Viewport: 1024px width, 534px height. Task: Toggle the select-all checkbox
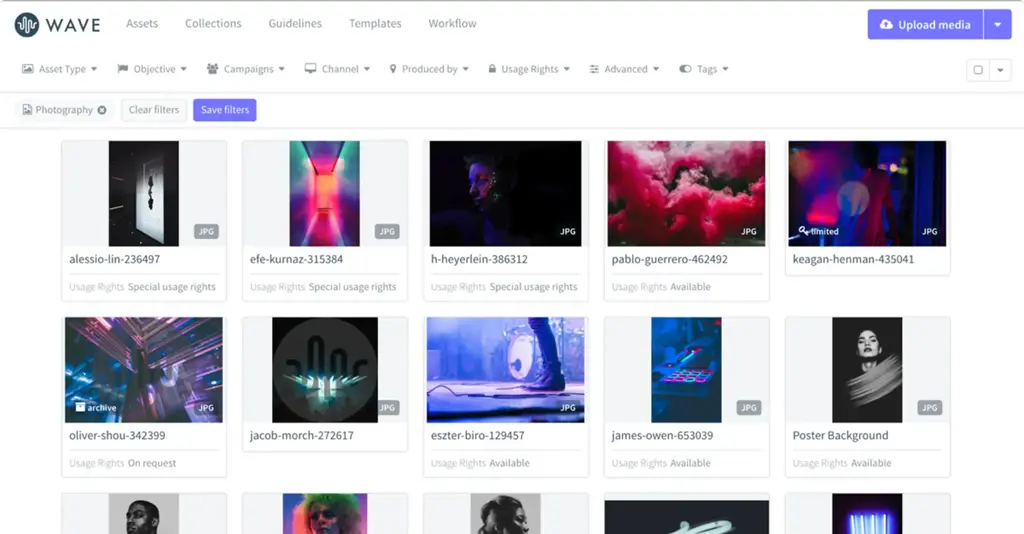click(978, 70)
